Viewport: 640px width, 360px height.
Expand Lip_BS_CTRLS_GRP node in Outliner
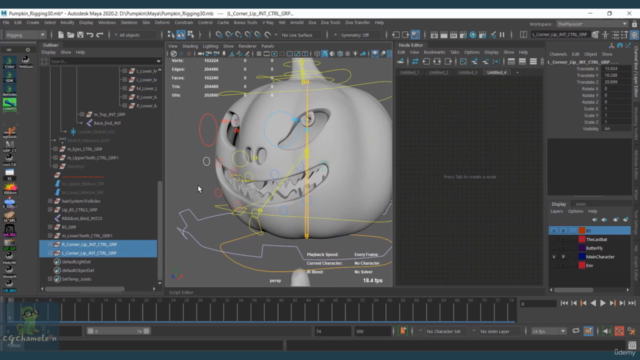(x=50, y=209)
